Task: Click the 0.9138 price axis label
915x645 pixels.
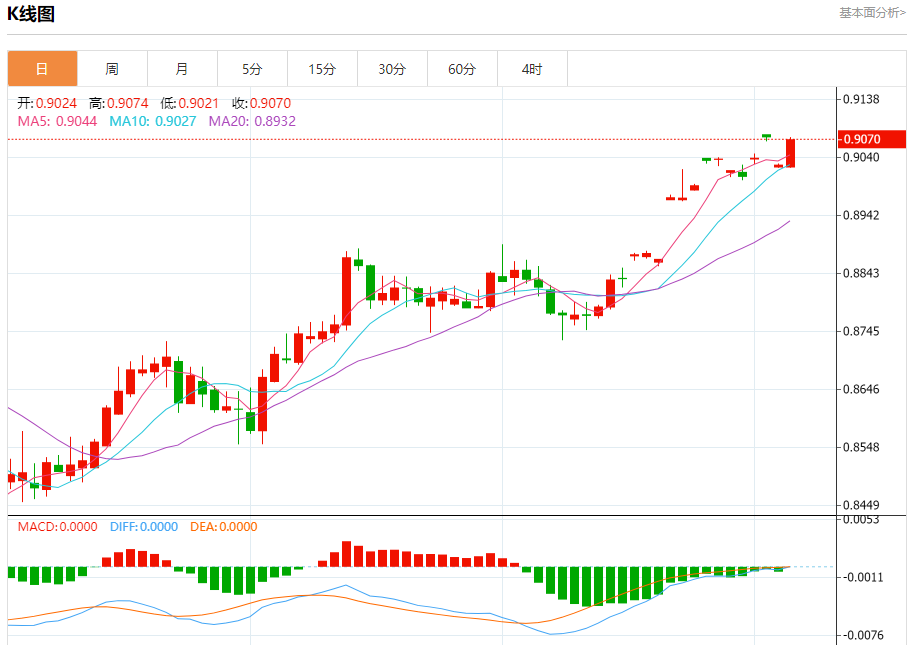Action: pos(861,99)
